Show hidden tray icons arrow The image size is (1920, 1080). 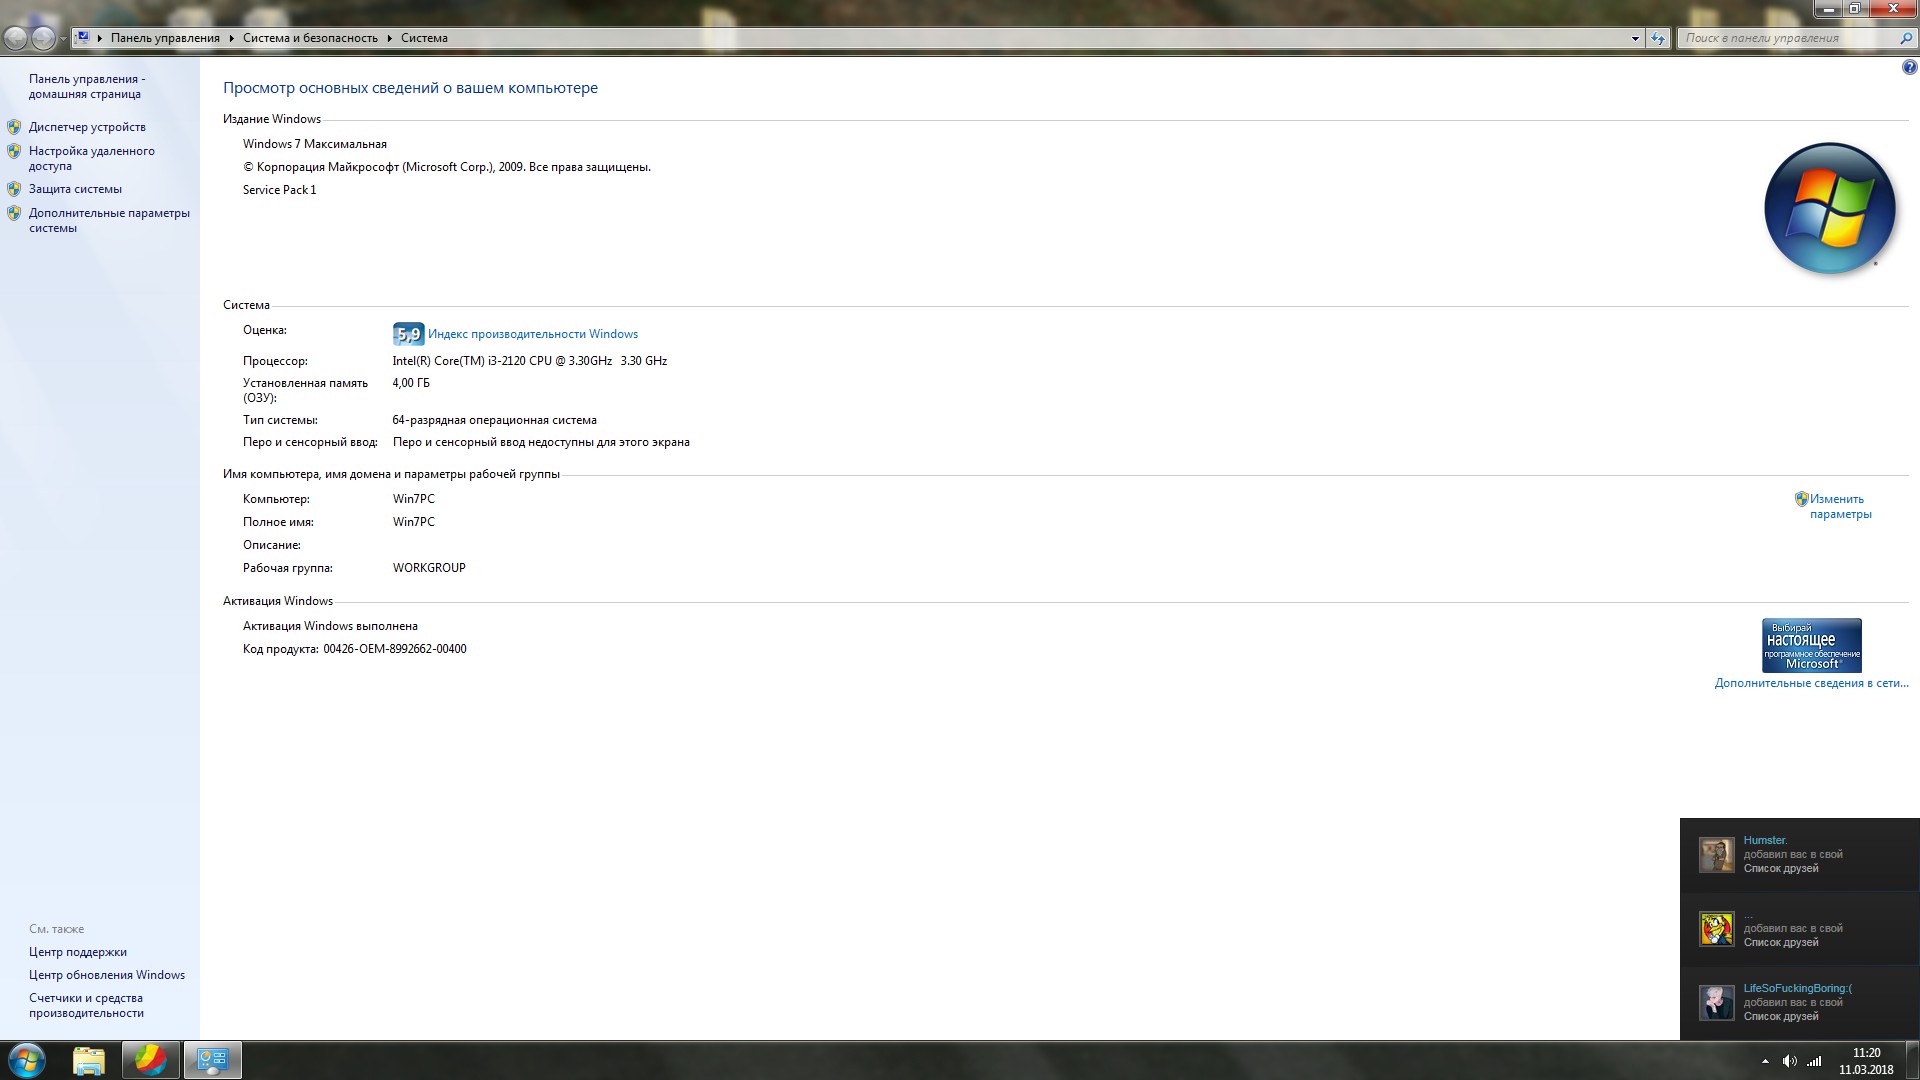point(1765,1061)
